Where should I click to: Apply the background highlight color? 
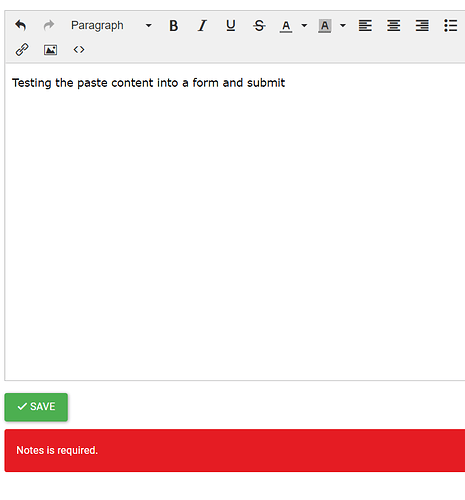pos(325,26)
